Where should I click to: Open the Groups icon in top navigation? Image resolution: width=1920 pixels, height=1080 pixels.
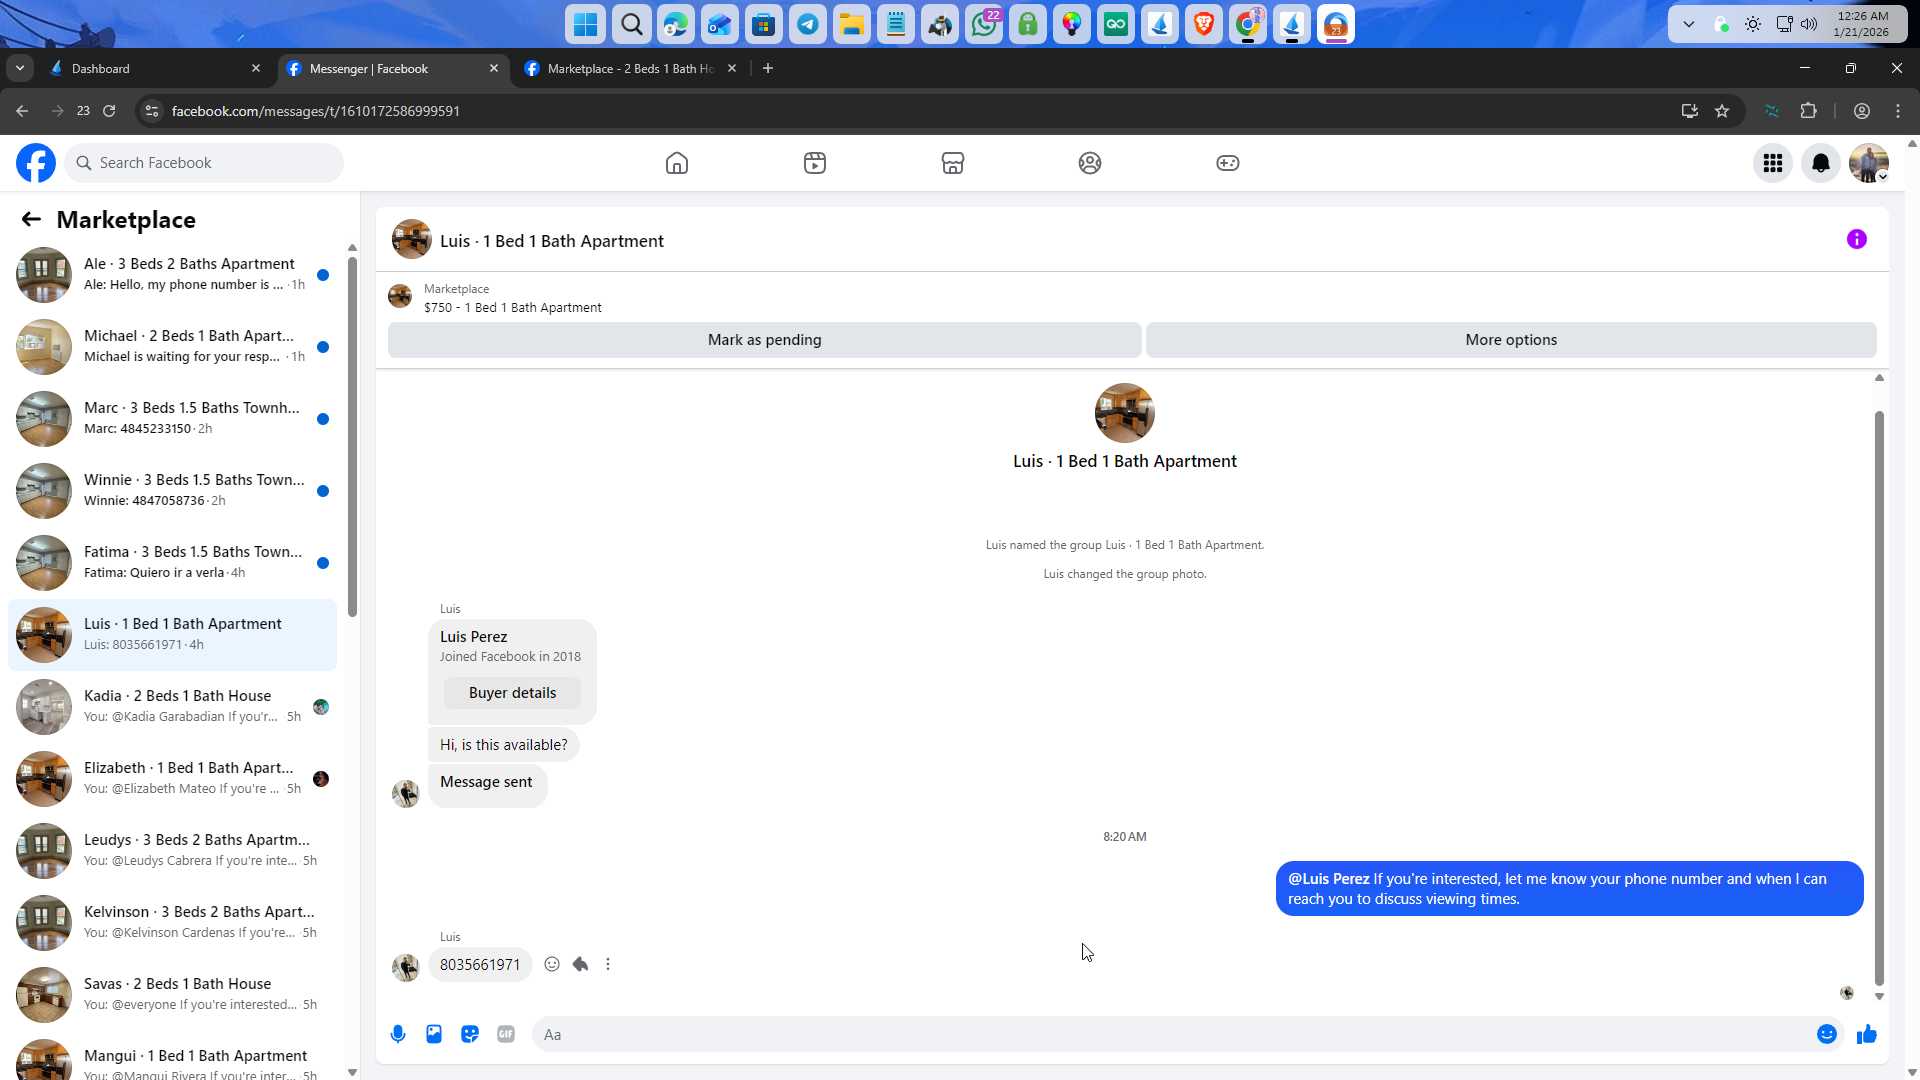pos(1090,163)
